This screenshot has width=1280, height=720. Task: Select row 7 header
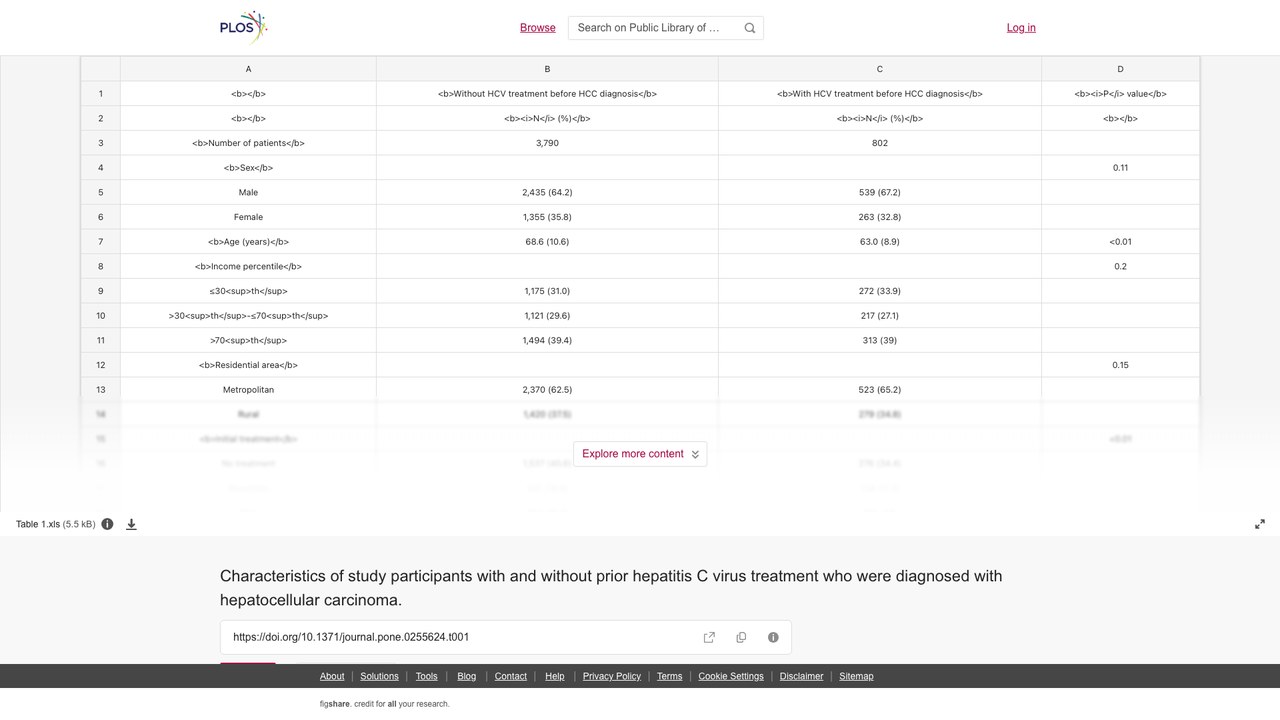pos(100,242)
